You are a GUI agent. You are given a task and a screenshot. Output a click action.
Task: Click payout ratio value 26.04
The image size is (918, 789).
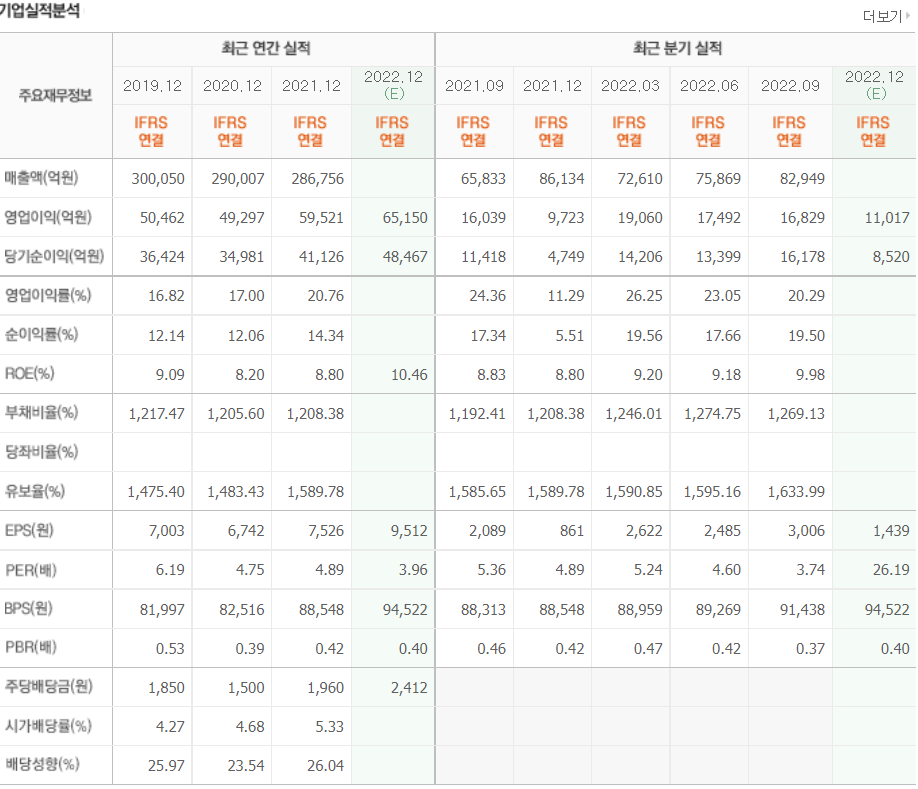(326, 766)
